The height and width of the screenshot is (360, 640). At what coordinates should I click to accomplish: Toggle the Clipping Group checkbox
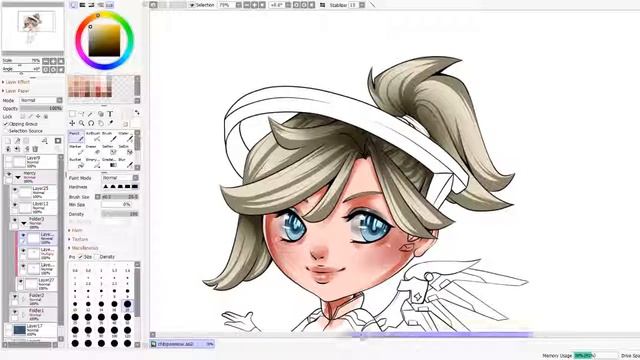click(6, 124)
